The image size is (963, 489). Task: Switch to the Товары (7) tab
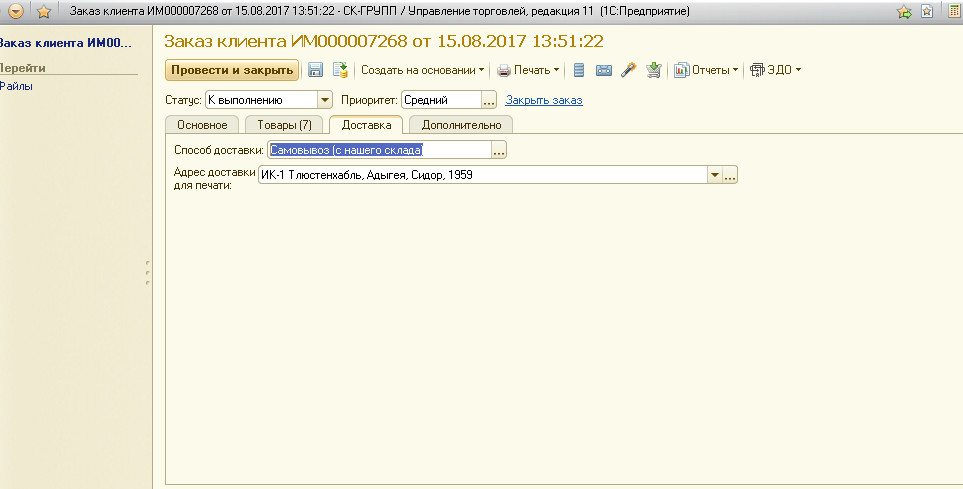[284, 125]
